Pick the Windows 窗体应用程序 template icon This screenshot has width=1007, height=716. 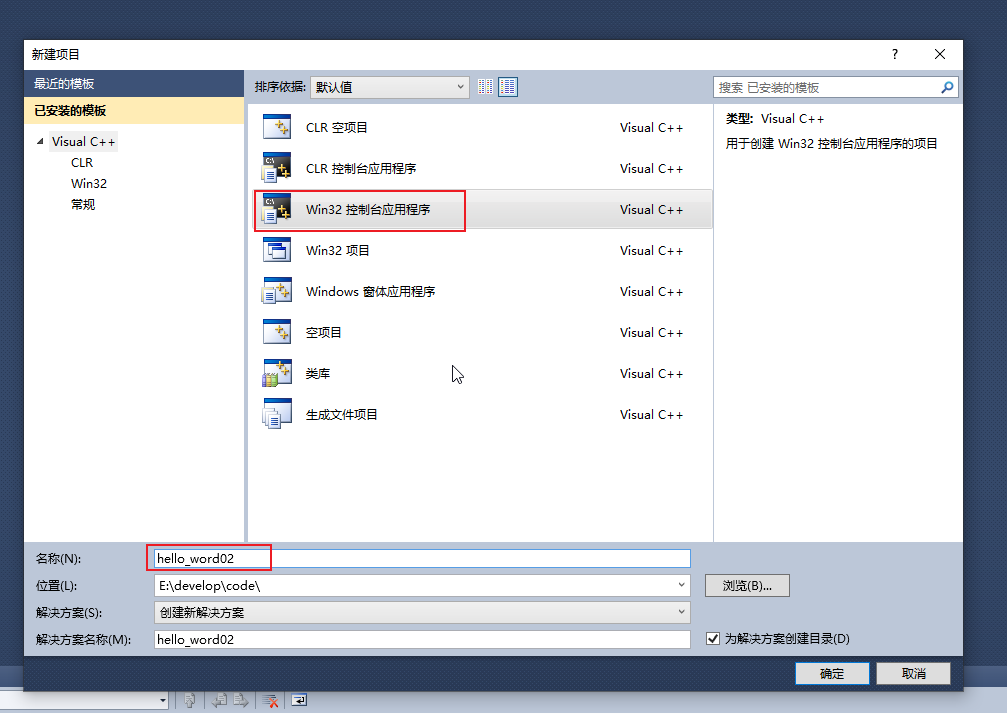277,291
